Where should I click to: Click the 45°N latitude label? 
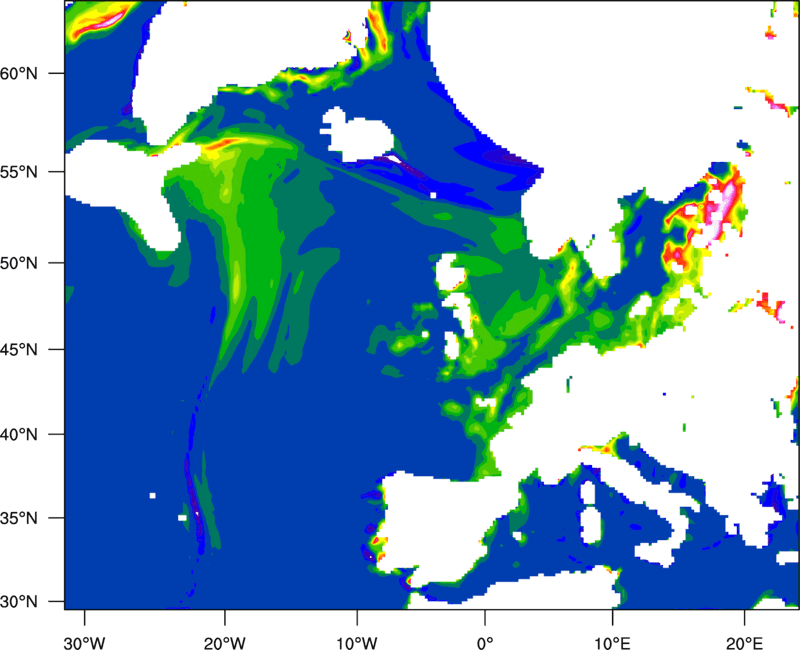click(x=19, y=350)
